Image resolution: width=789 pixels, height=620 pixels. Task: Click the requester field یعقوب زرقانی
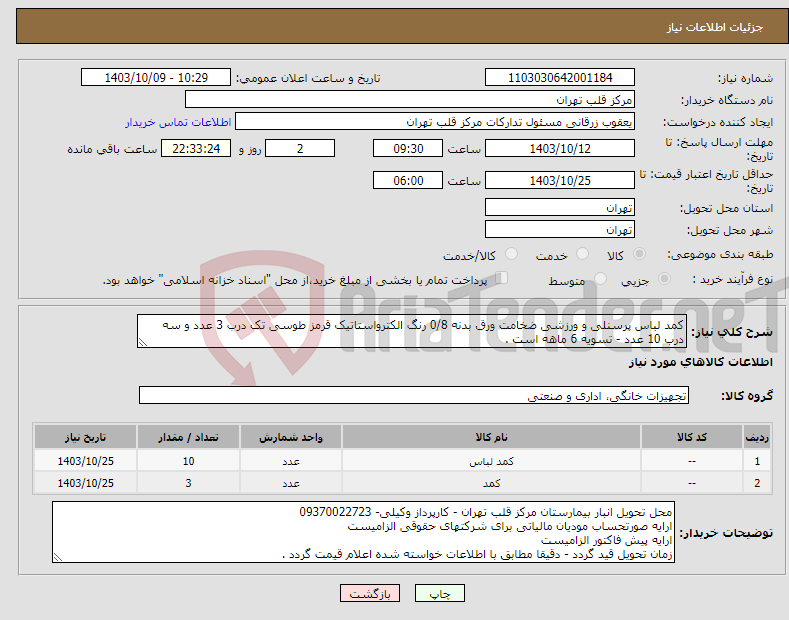tap(435, 122)
